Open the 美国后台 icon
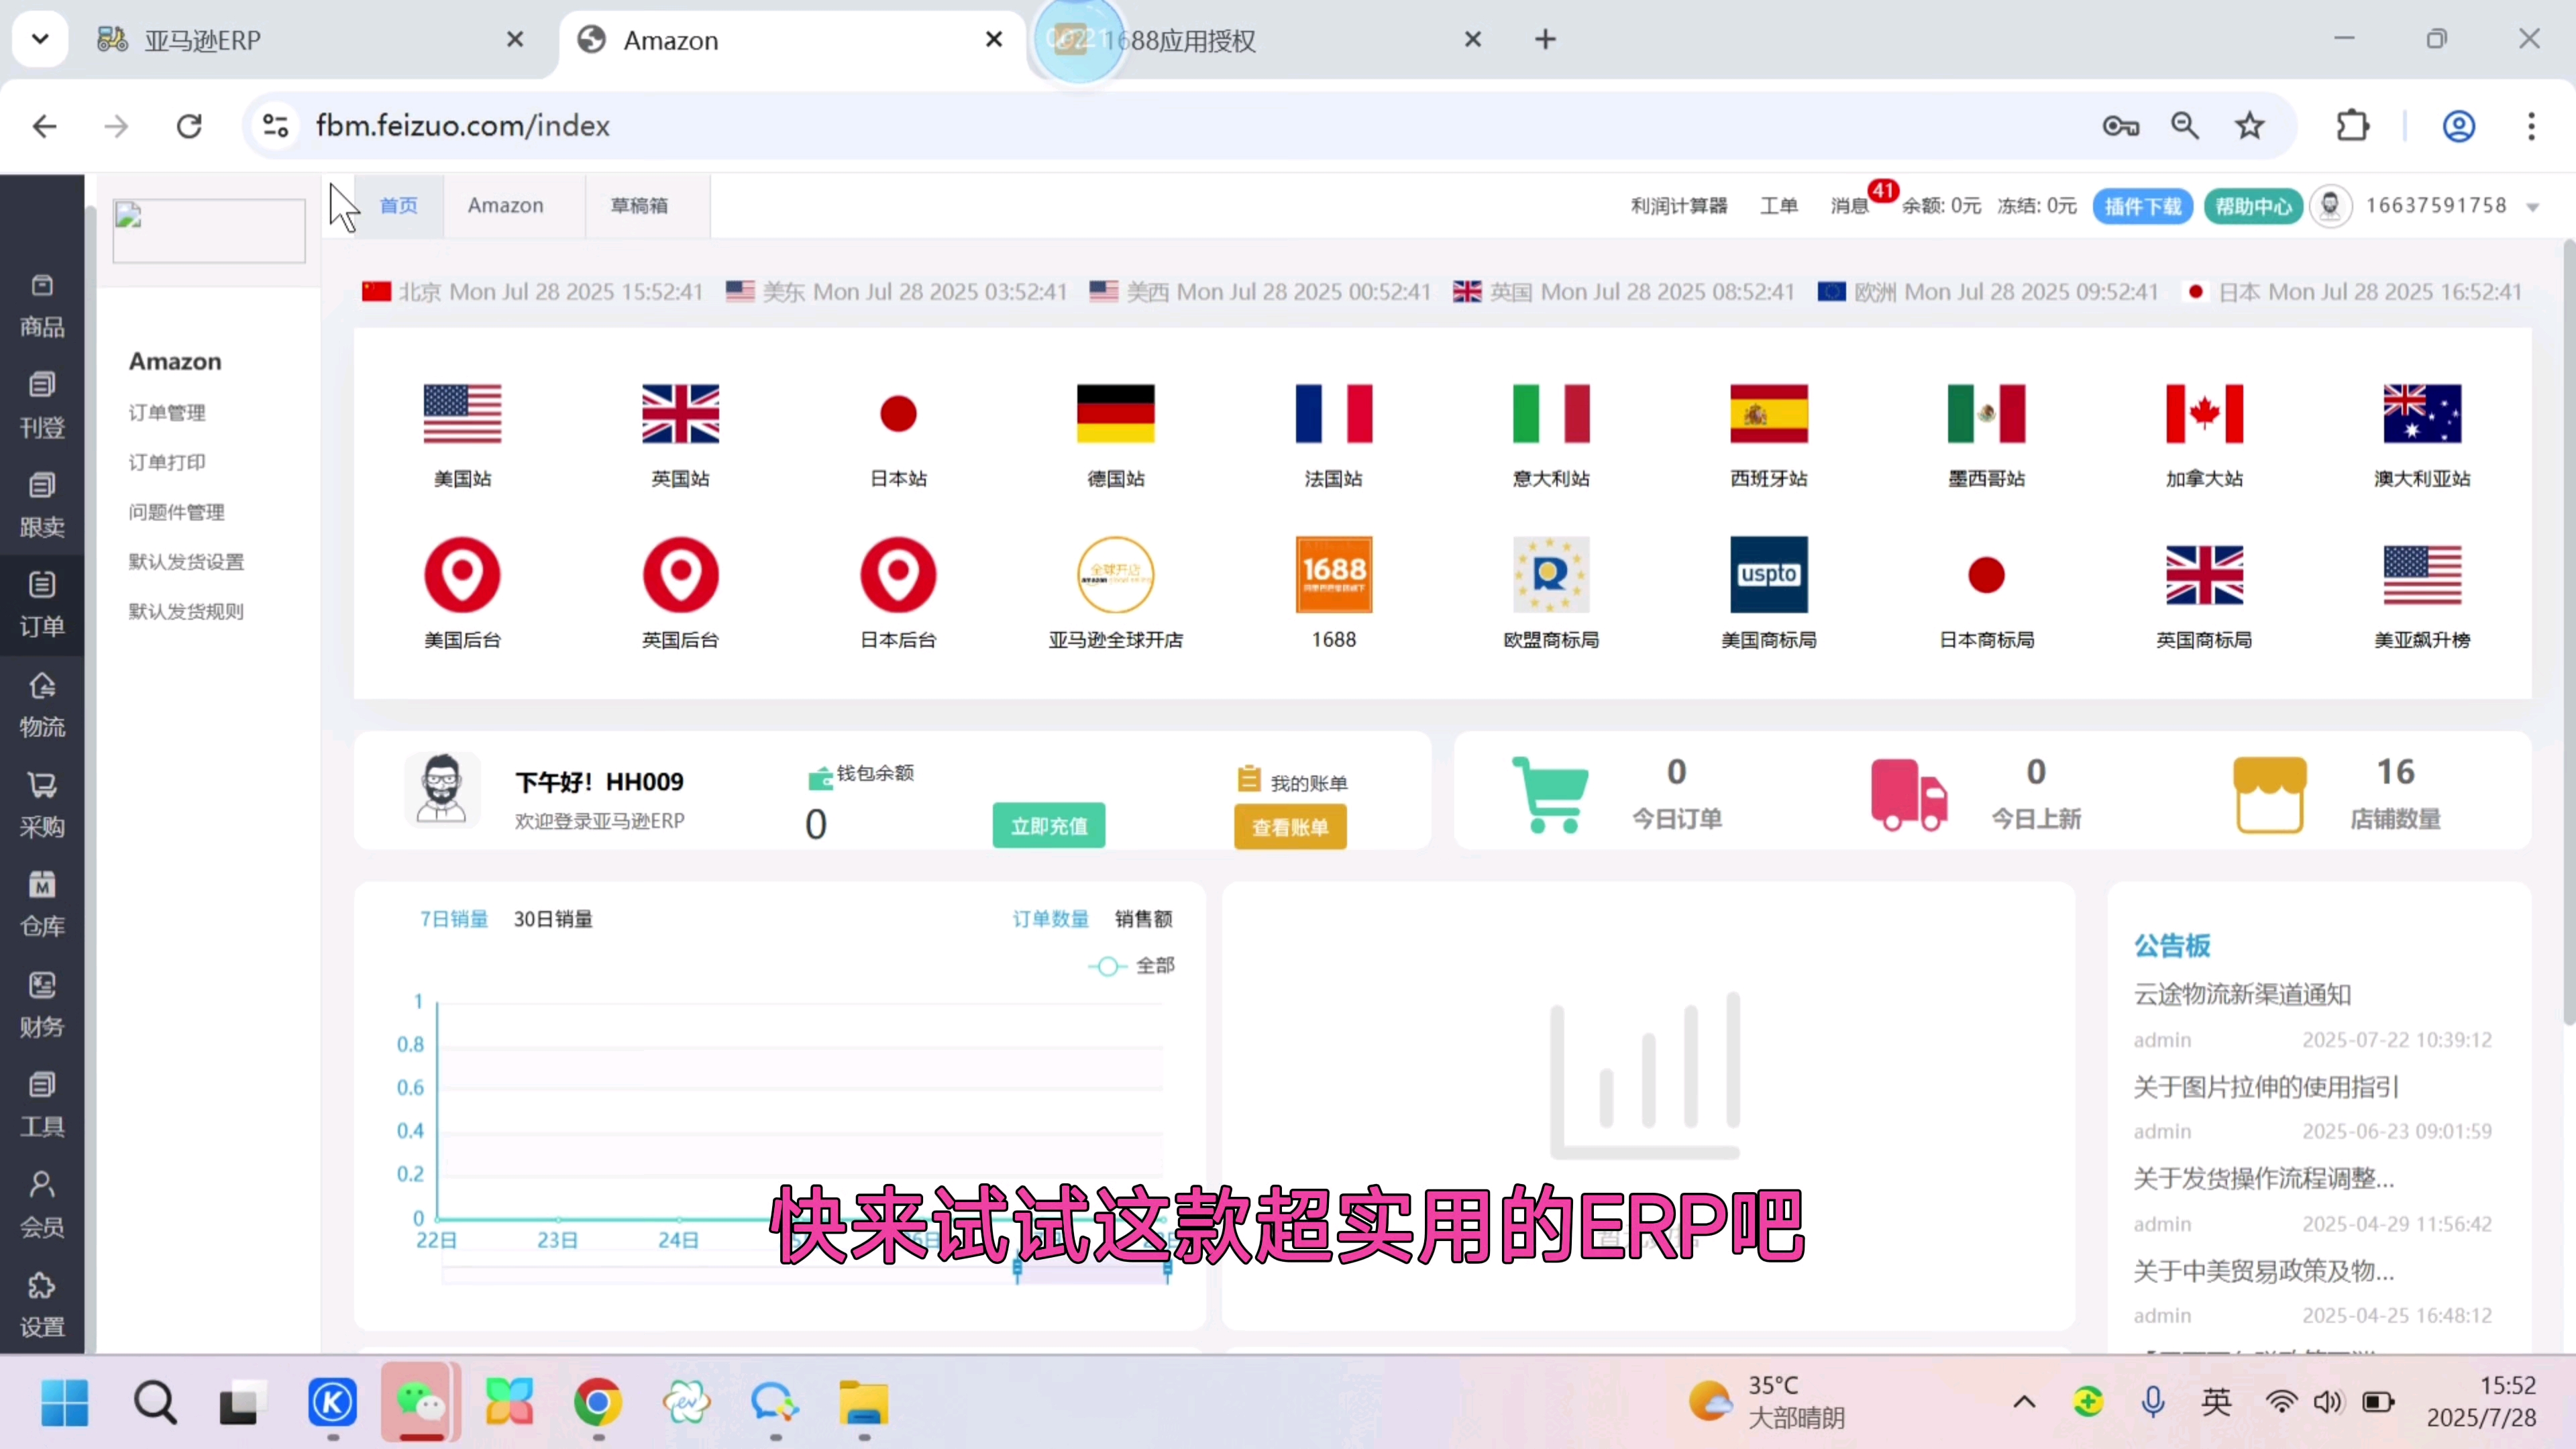2576x1449 pixels. coord(462,575)
